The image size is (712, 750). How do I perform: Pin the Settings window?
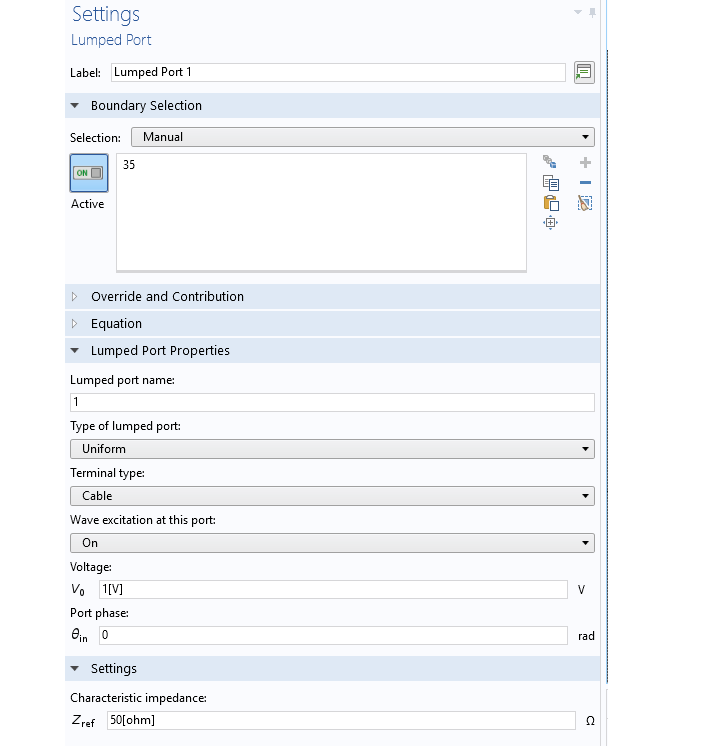pos(592,13)
